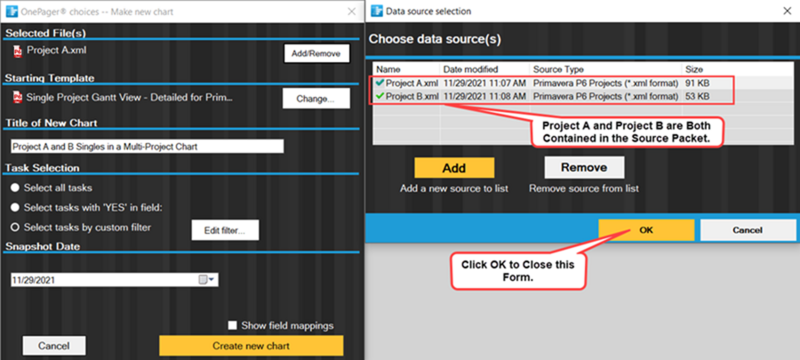Close the Data source selection window
Viewport: 800px width, 360px height.
[x=787, y=11]
